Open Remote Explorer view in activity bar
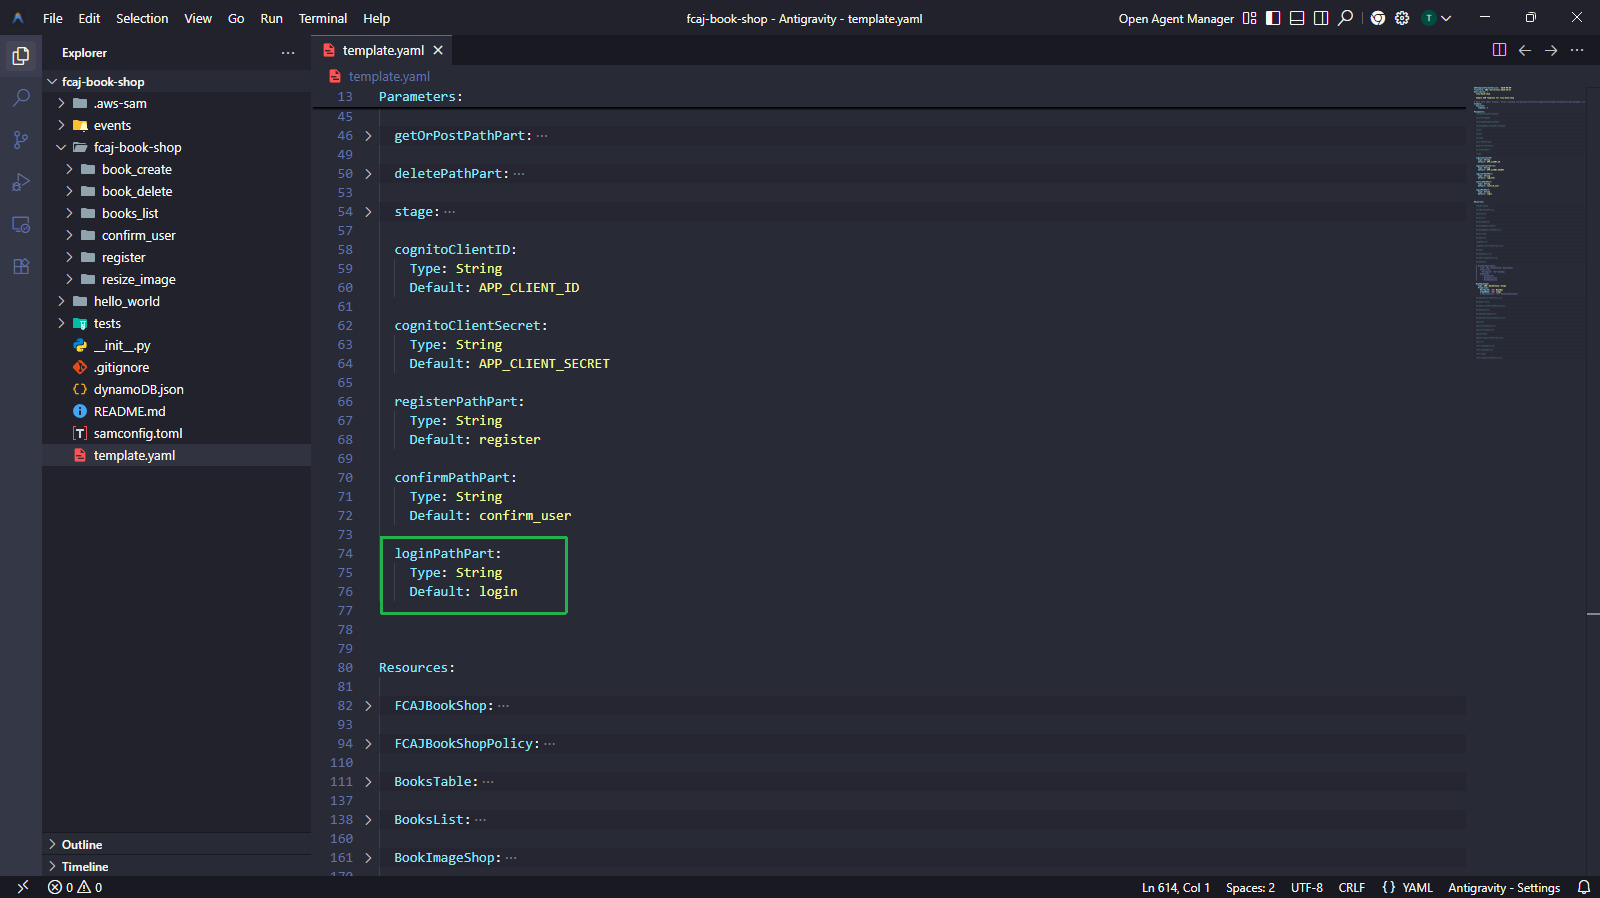Image resolution: width=1600 pixels, height=898 pixels. [21, 224]
